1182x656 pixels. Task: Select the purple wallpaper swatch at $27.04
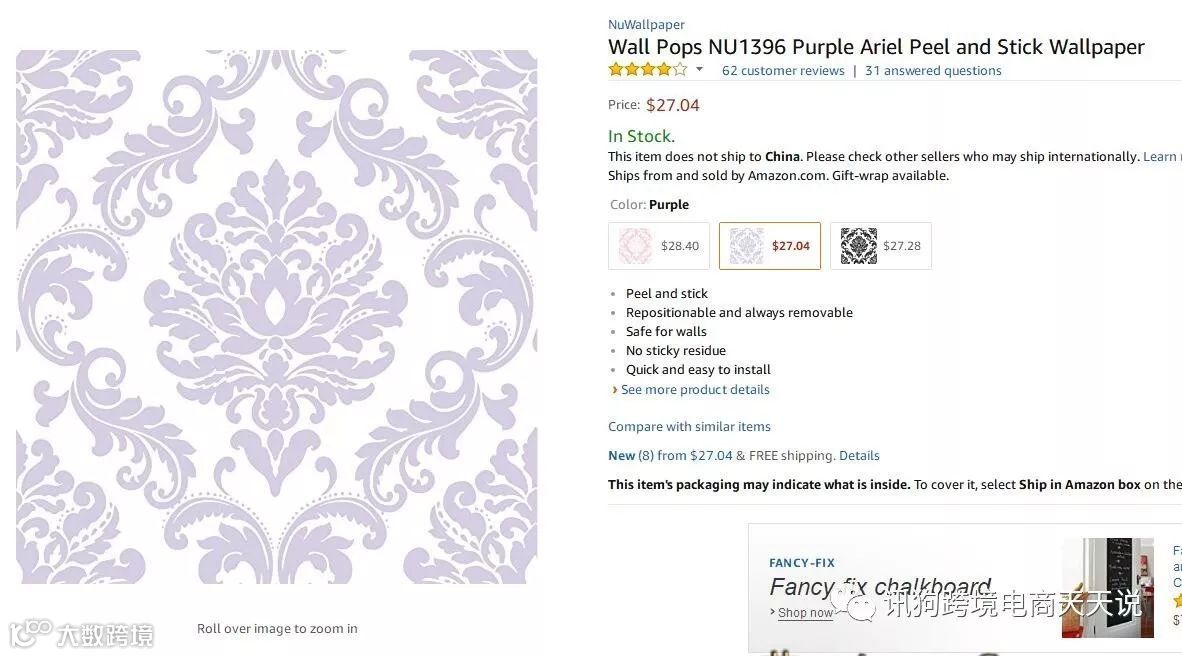coord(769,246)
